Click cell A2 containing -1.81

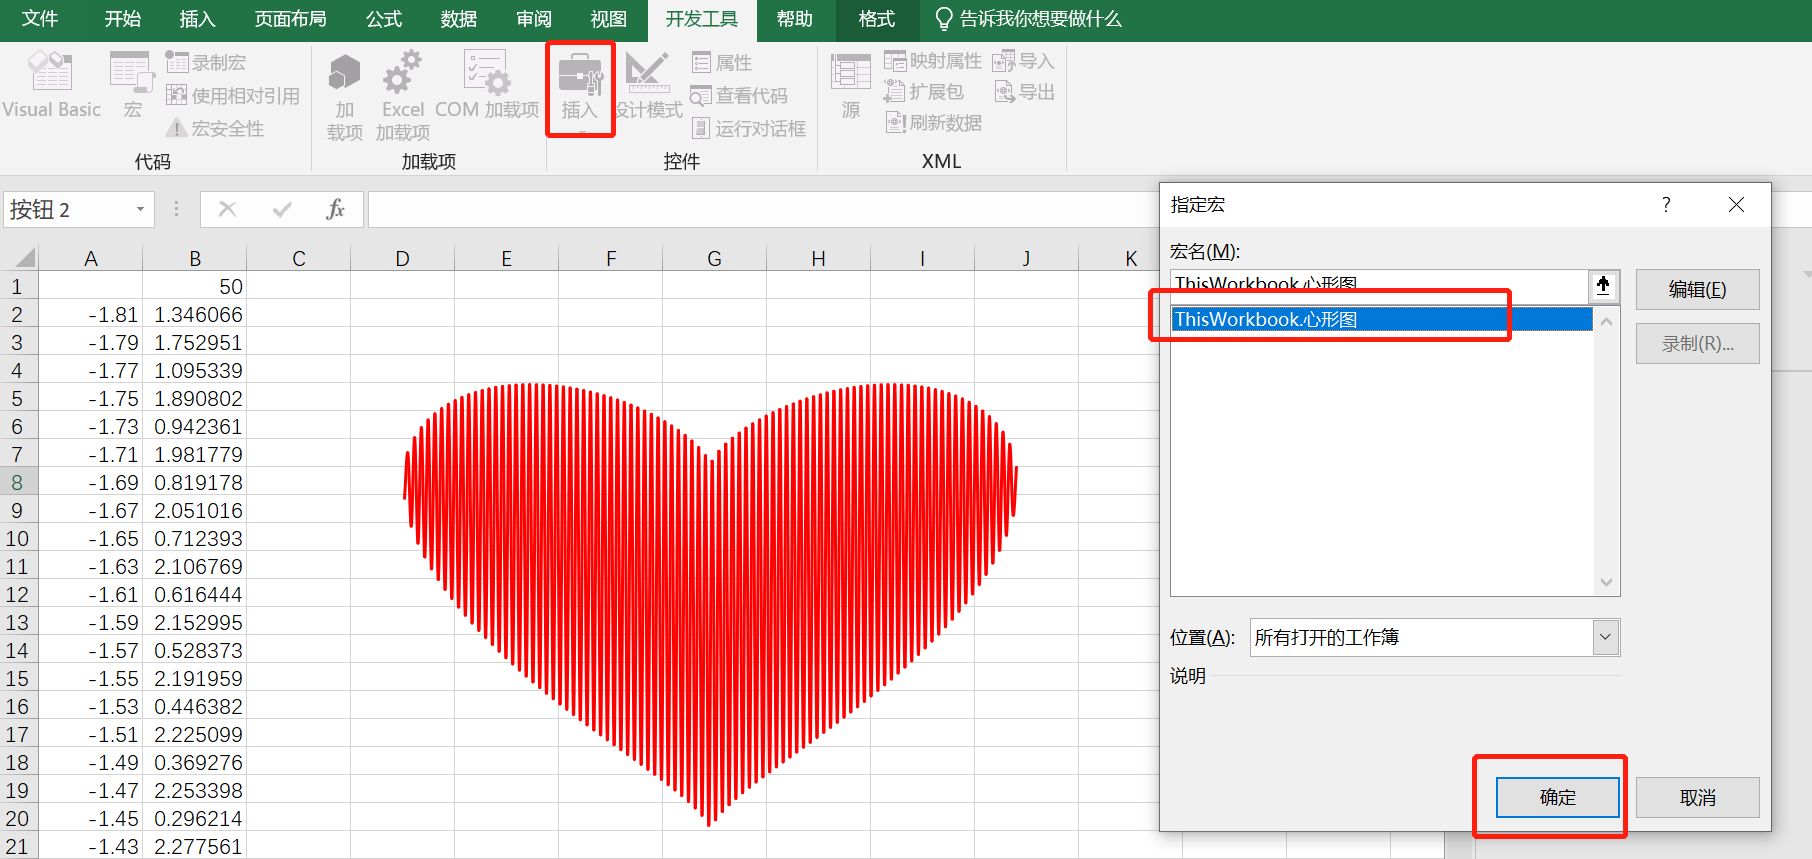(91, 314)
